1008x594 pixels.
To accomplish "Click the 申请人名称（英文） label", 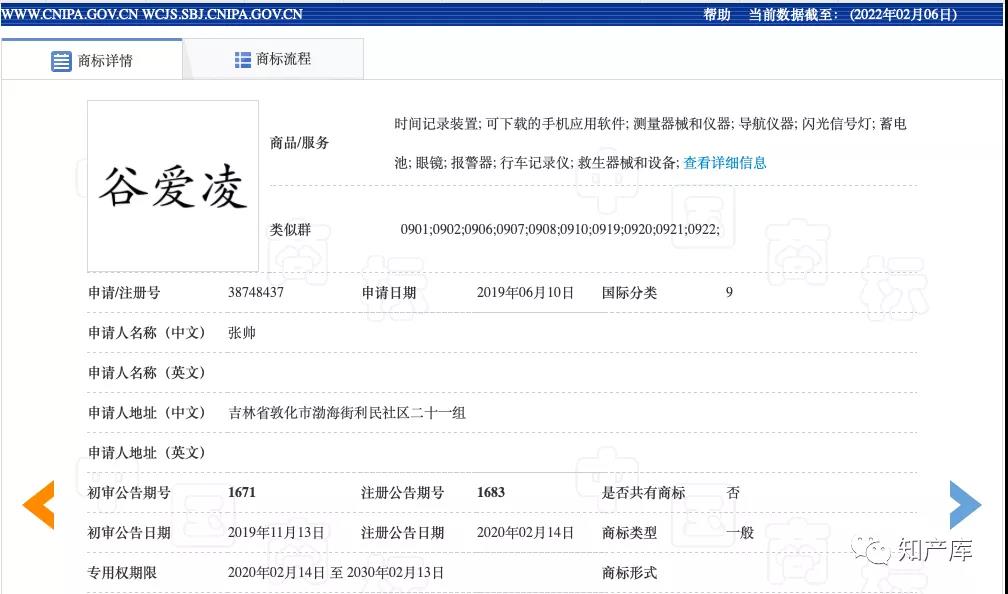I will tap(147, 372).
